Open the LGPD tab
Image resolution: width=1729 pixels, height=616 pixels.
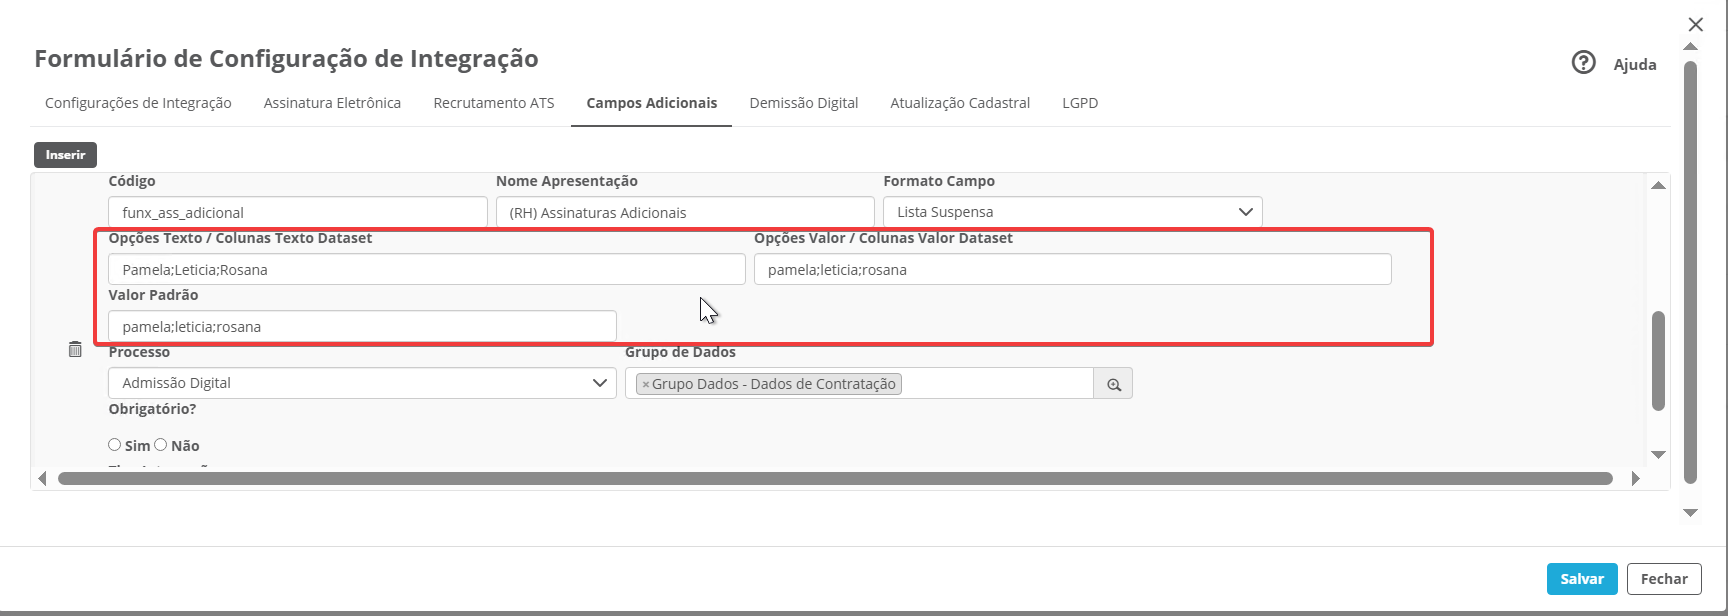point(1080,103)
